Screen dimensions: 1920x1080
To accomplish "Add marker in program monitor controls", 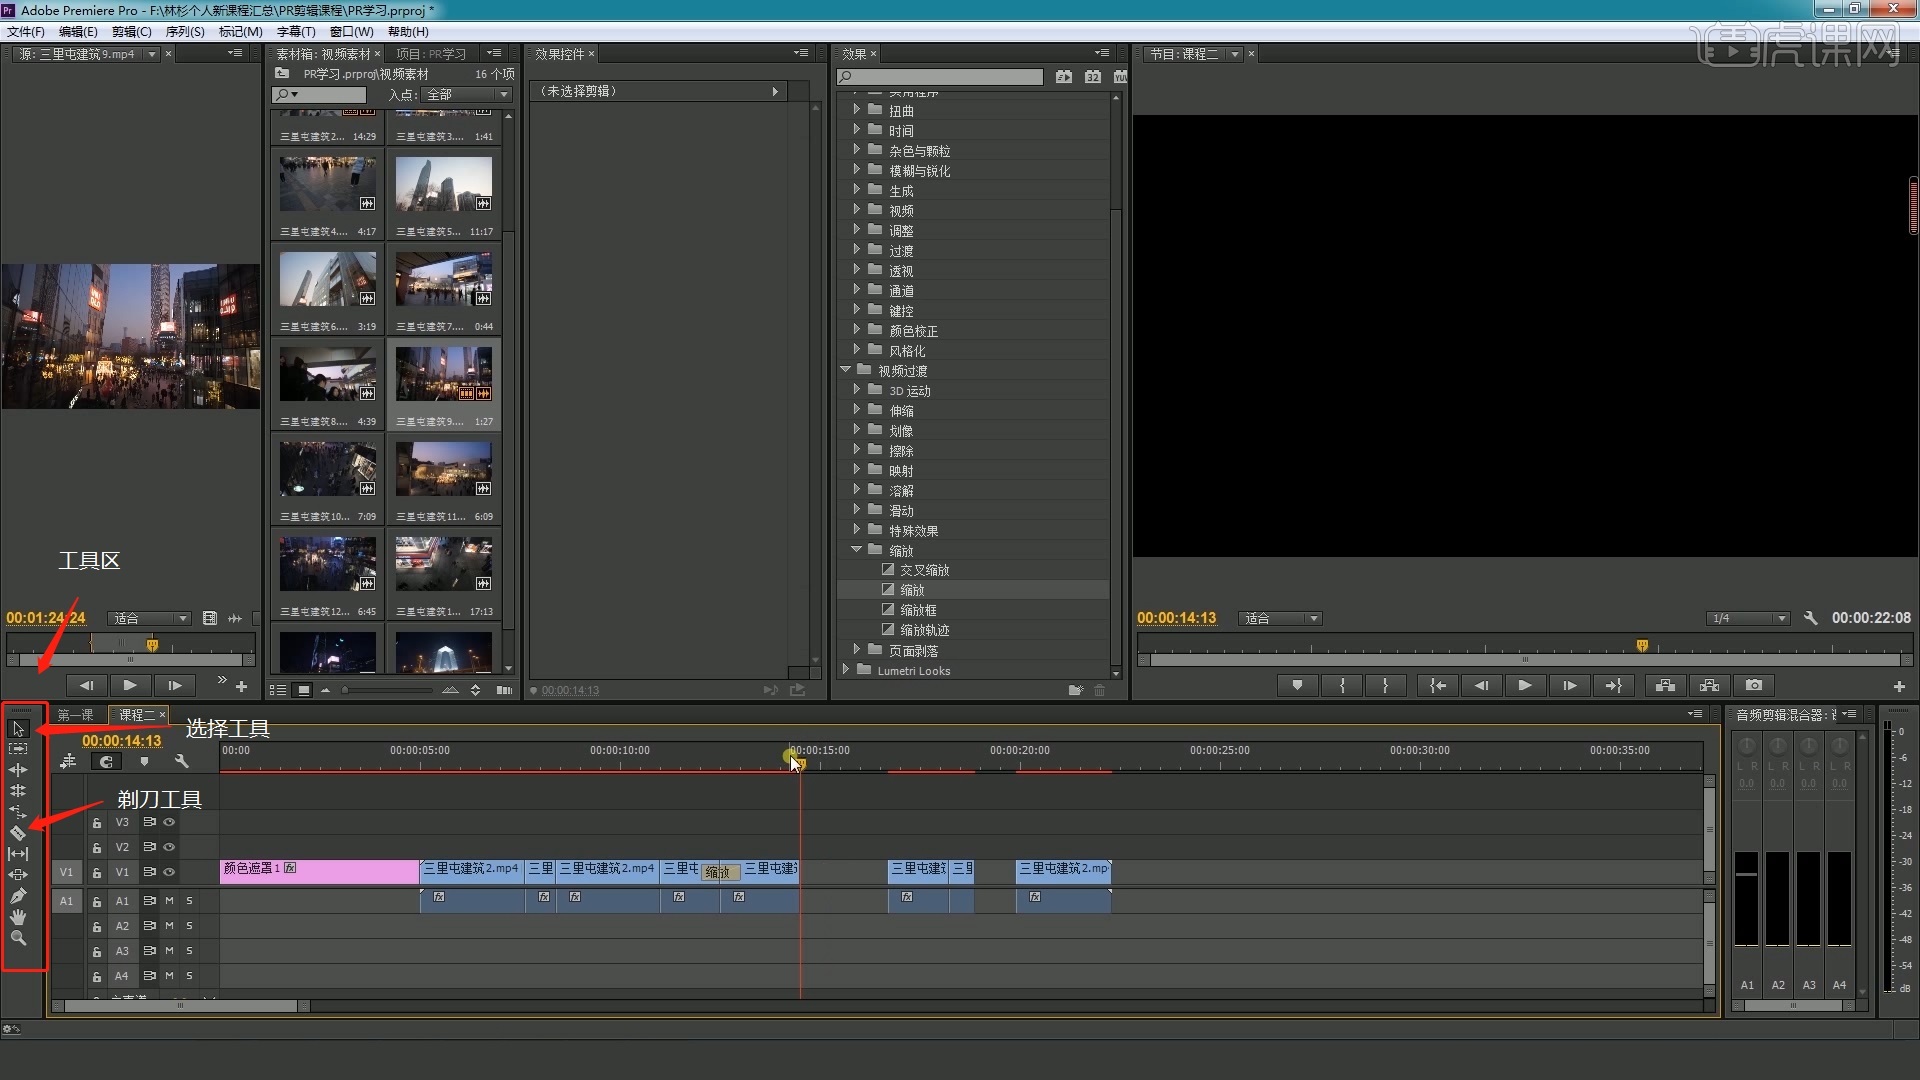I will click(x=1297, y=685).
